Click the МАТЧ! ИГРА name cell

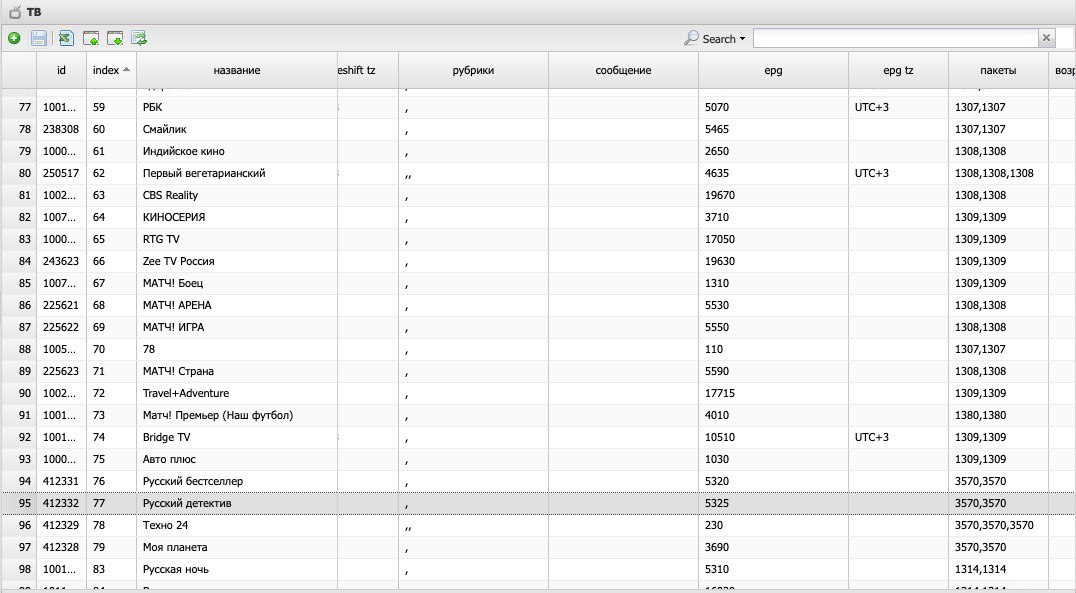click(x=237, y=327)
